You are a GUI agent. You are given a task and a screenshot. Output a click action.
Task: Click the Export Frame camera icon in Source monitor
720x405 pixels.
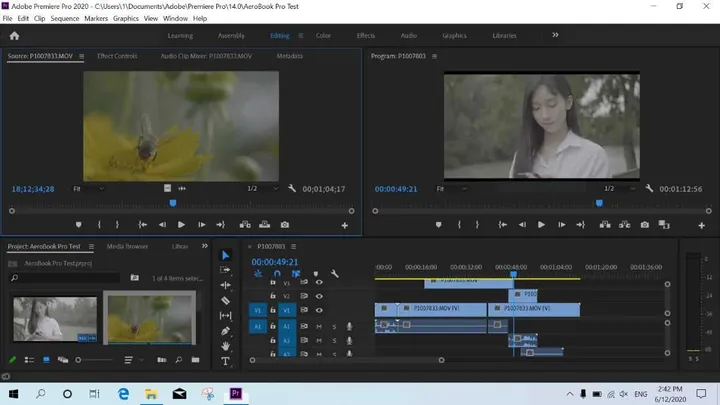[285, 225]
